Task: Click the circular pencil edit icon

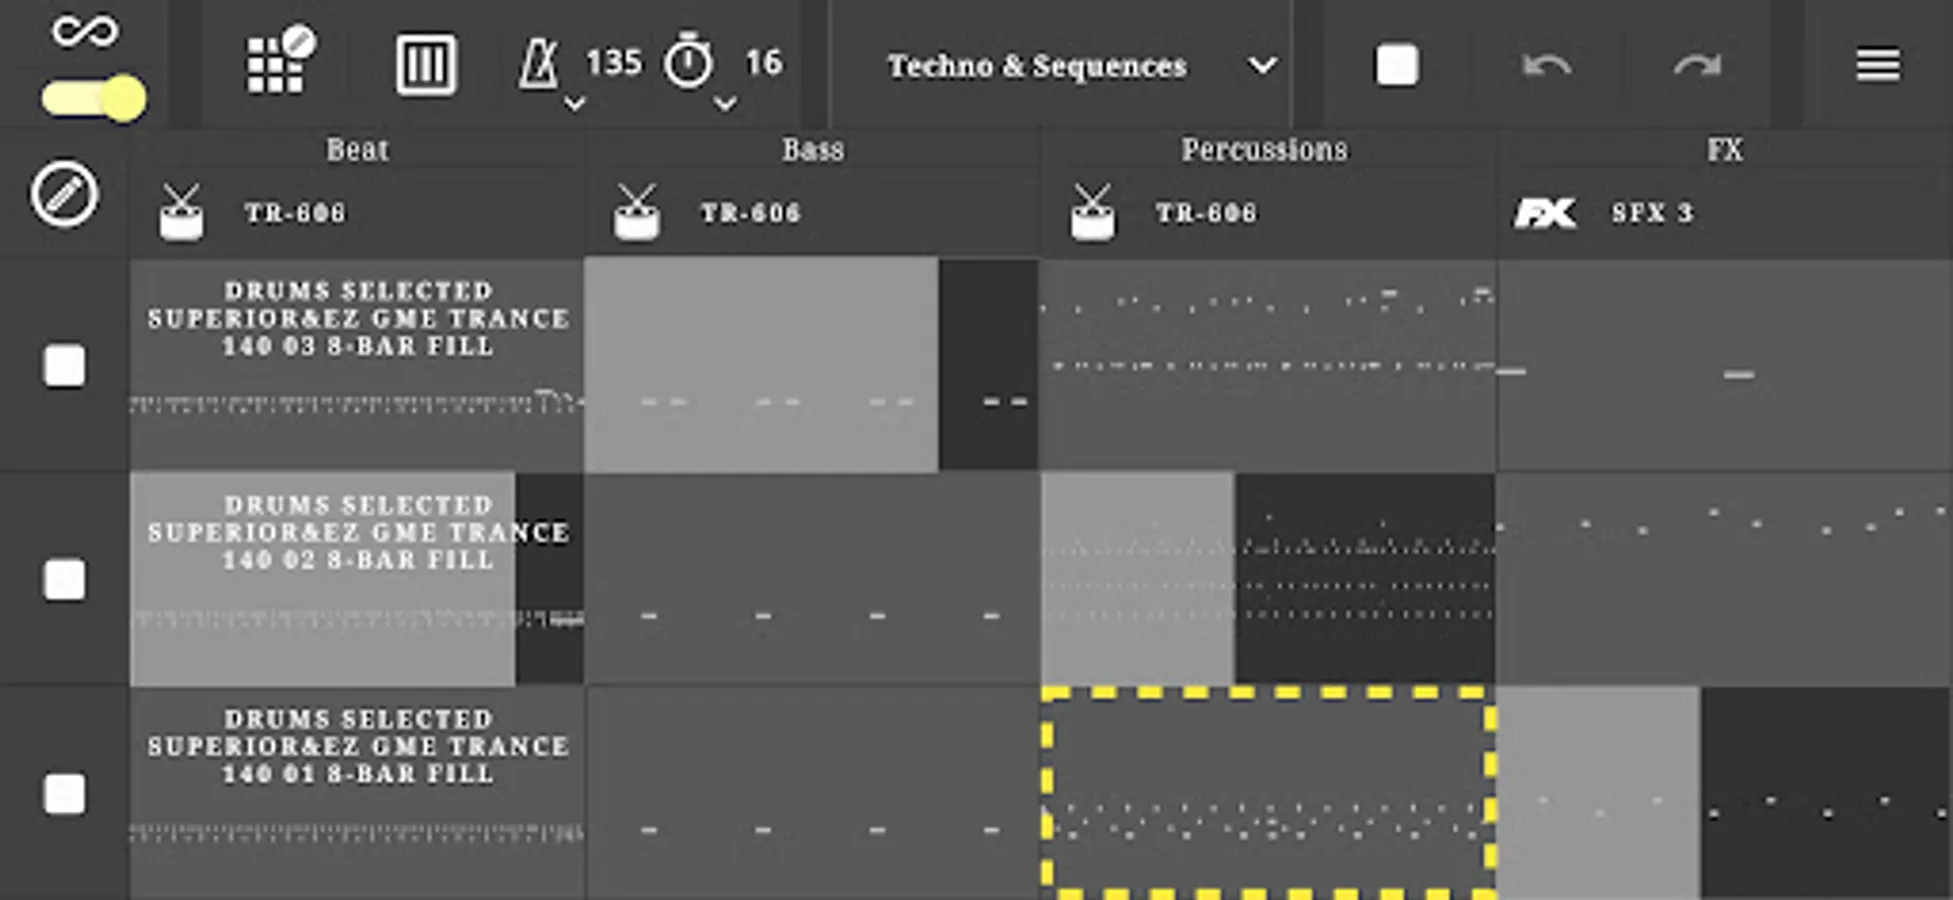Action: click(x=64, y=194)
